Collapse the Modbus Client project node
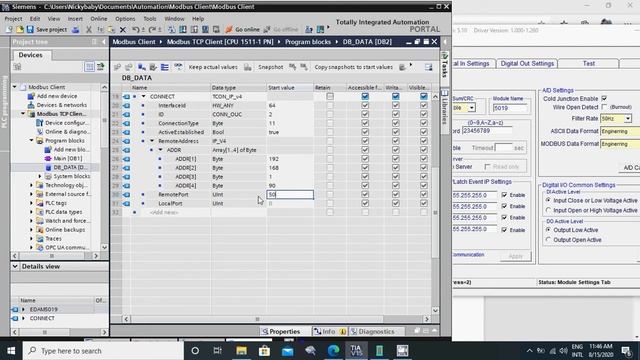640x360 pixels. (15, 87)
